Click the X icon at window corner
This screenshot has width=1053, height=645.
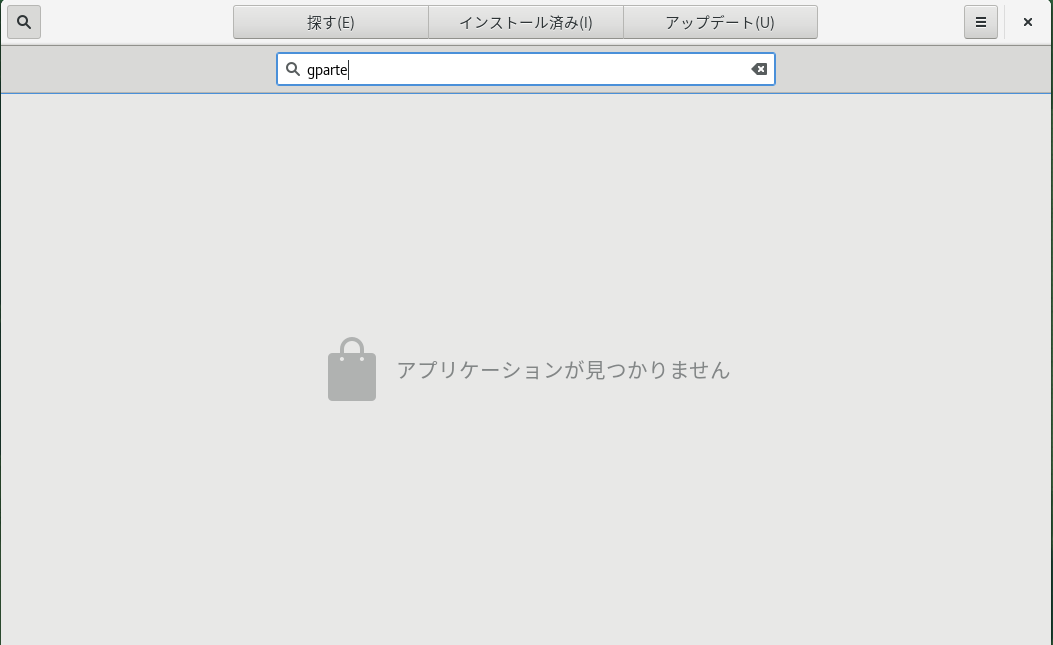click(1027, 22)
